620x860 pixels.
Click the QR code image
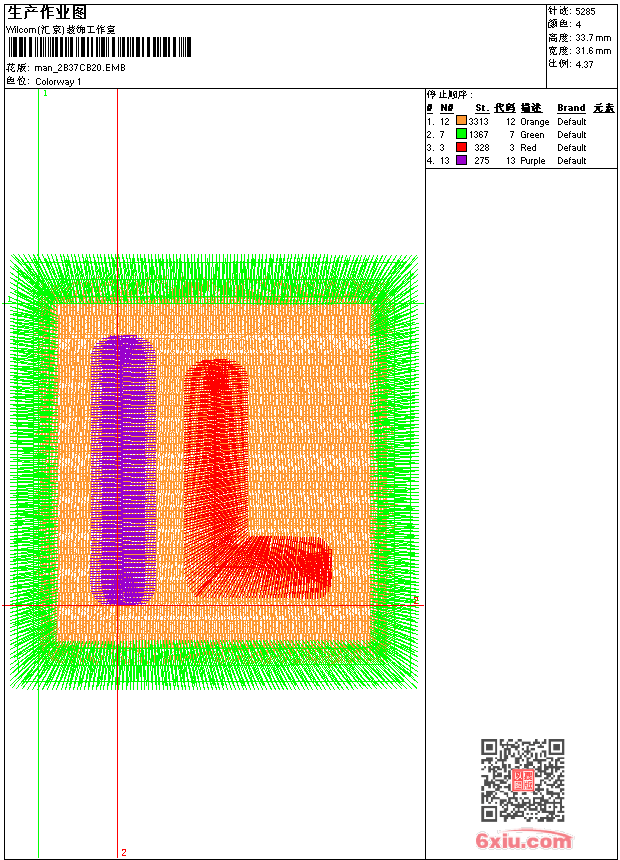tap(523, 780)
